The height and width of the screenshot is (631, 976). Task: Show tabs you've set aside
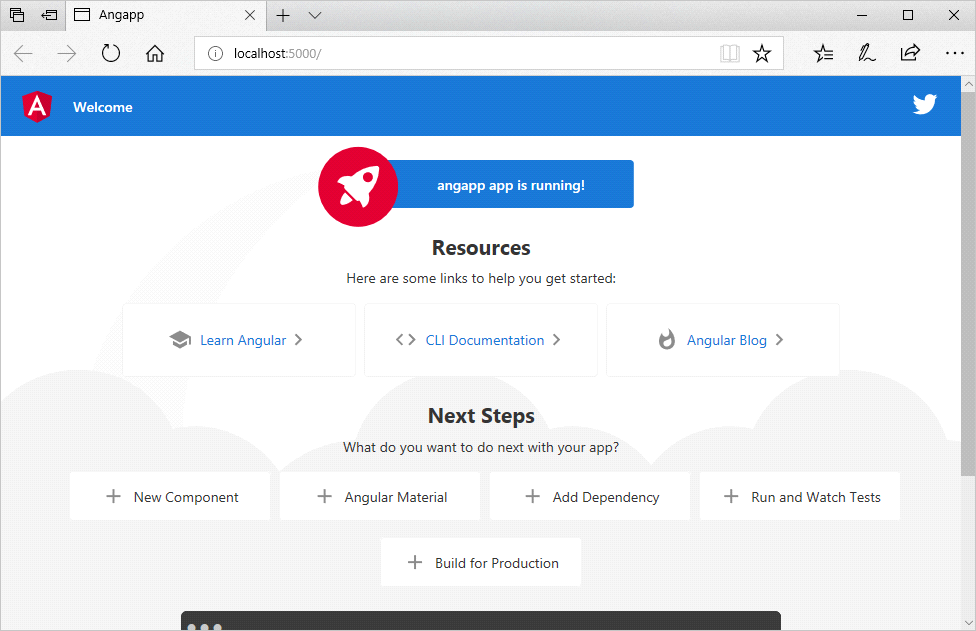(x=15, y=15)
